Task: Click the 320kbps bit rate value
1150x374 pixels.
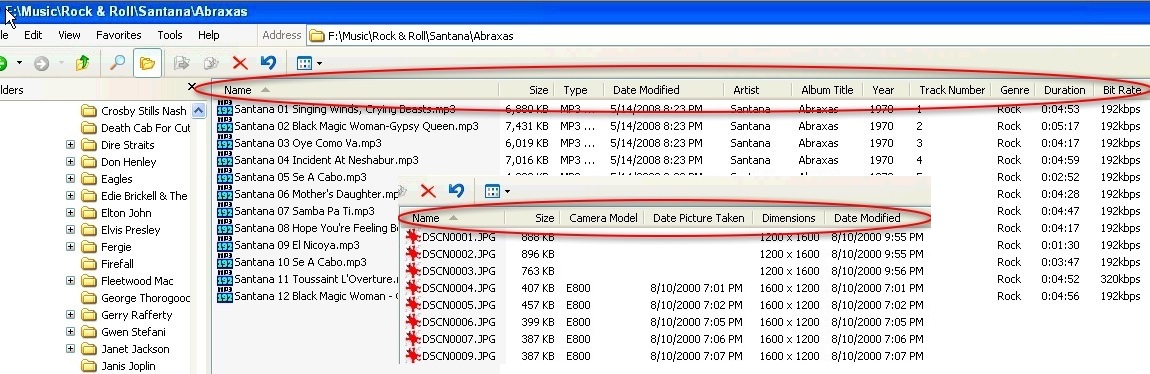Action: [1120, 279]
